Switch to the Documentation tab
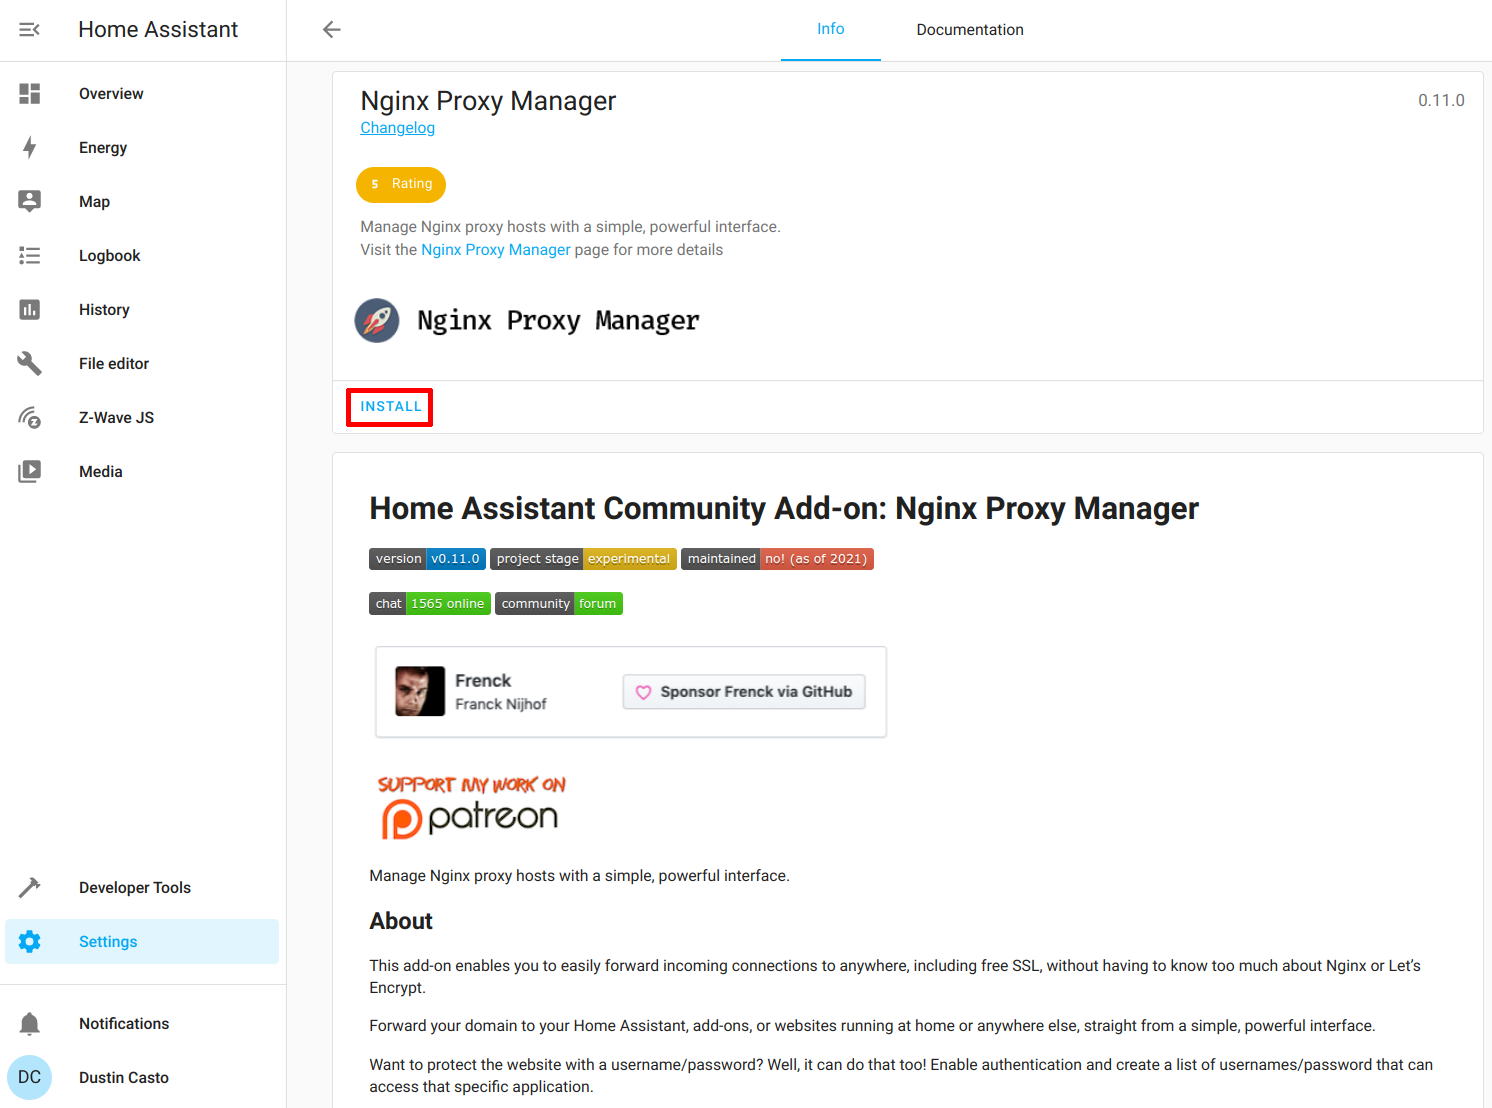 pyautogui.click(x=970, y=30)
